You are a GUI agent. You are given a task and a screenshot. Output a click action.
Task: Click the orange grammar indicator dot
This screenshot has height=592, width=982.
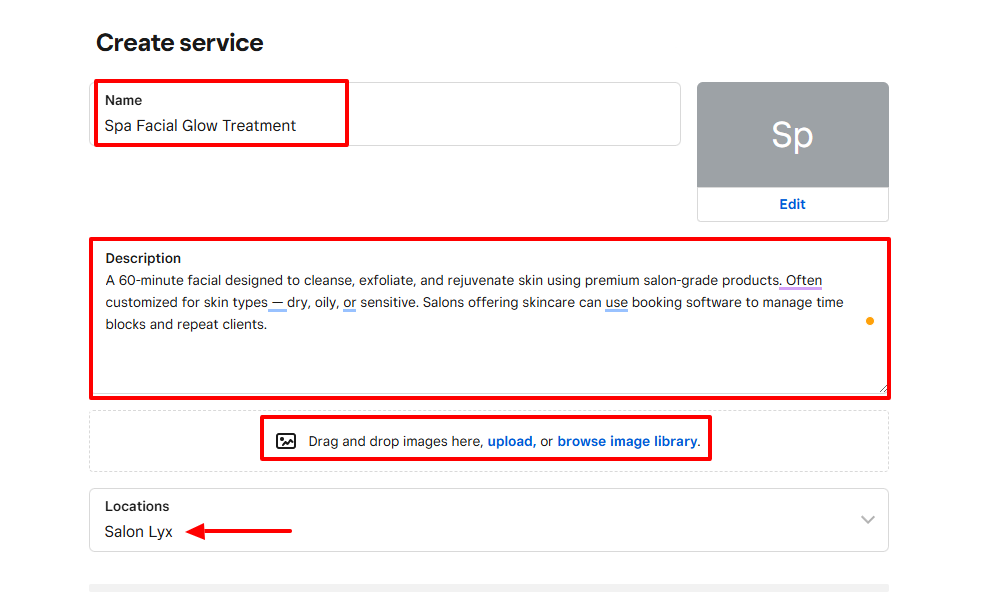click(869, 321)
